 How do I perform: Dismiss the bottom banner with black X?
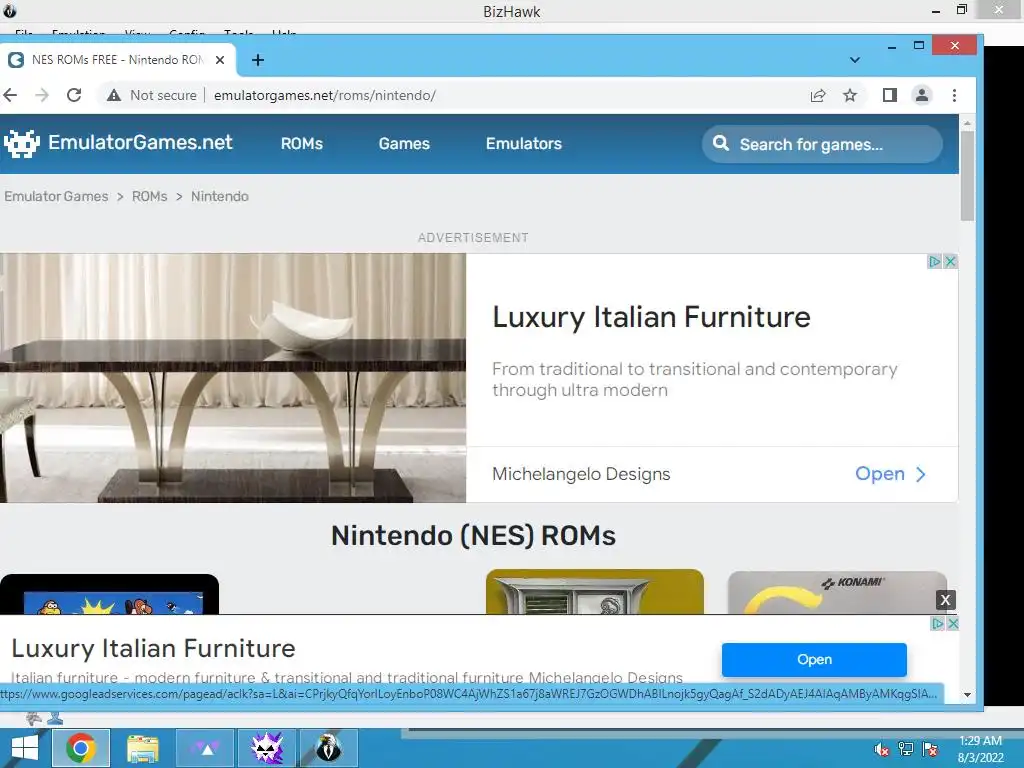pyautogui.click(x=945, y=600)
